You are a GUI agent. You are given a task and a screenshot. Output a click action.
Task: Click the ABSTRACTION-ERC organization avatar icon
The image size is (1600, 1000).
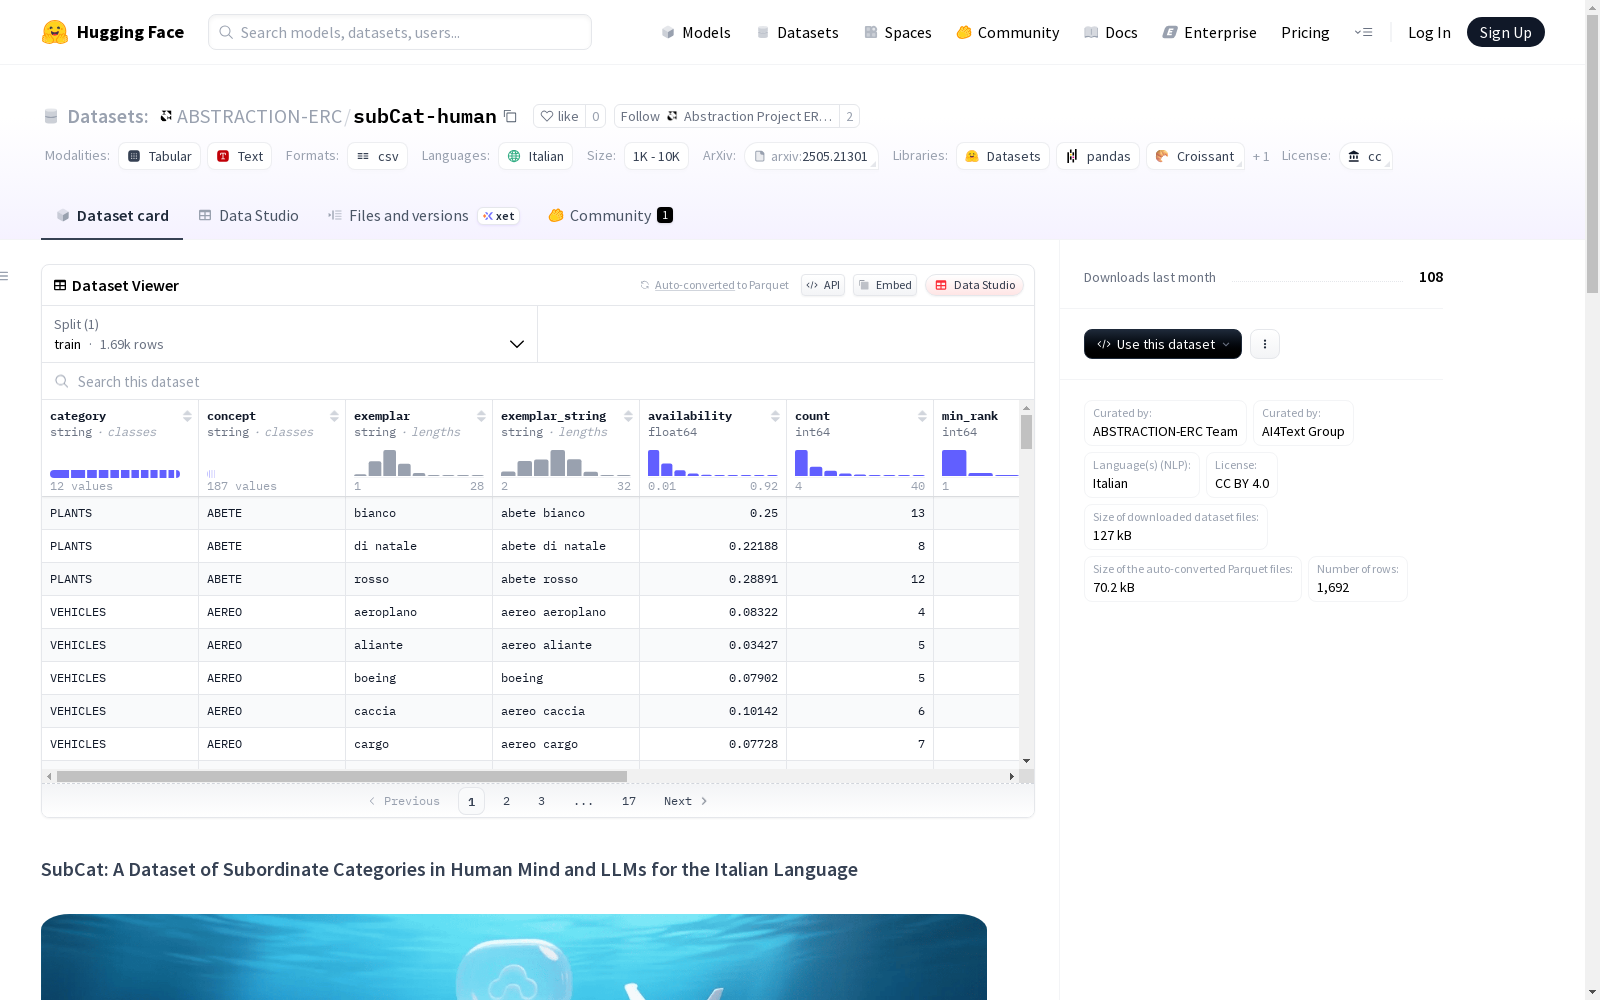[166, 116]
